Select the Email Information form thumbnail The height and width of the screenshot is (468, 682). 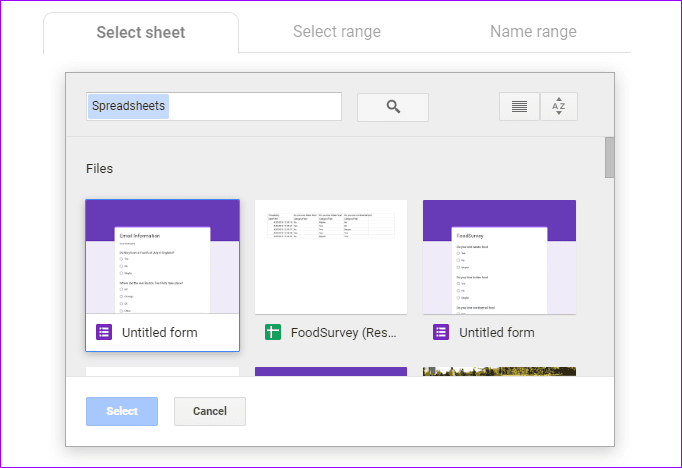[163, 257]
